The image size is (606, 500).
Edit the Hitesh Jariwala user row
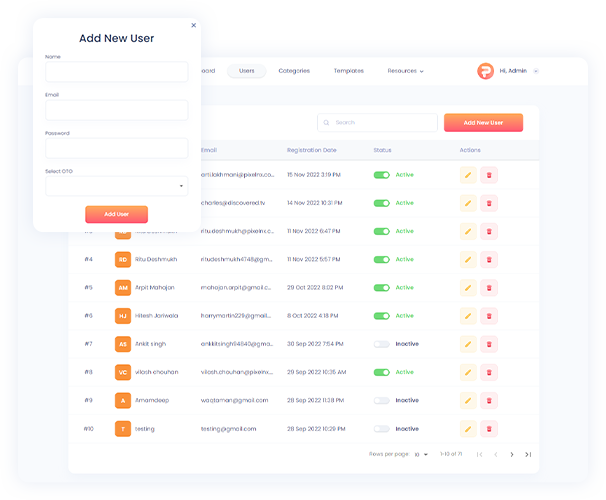tap(467, 316)
